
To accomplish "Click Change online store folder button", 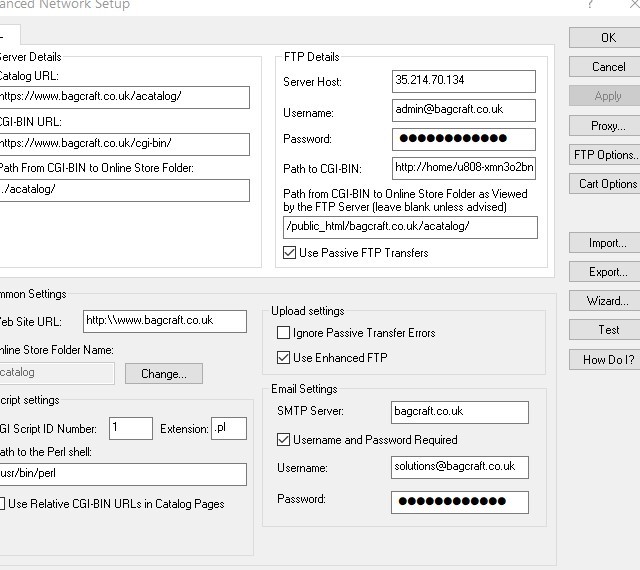I will click(163, 374).
